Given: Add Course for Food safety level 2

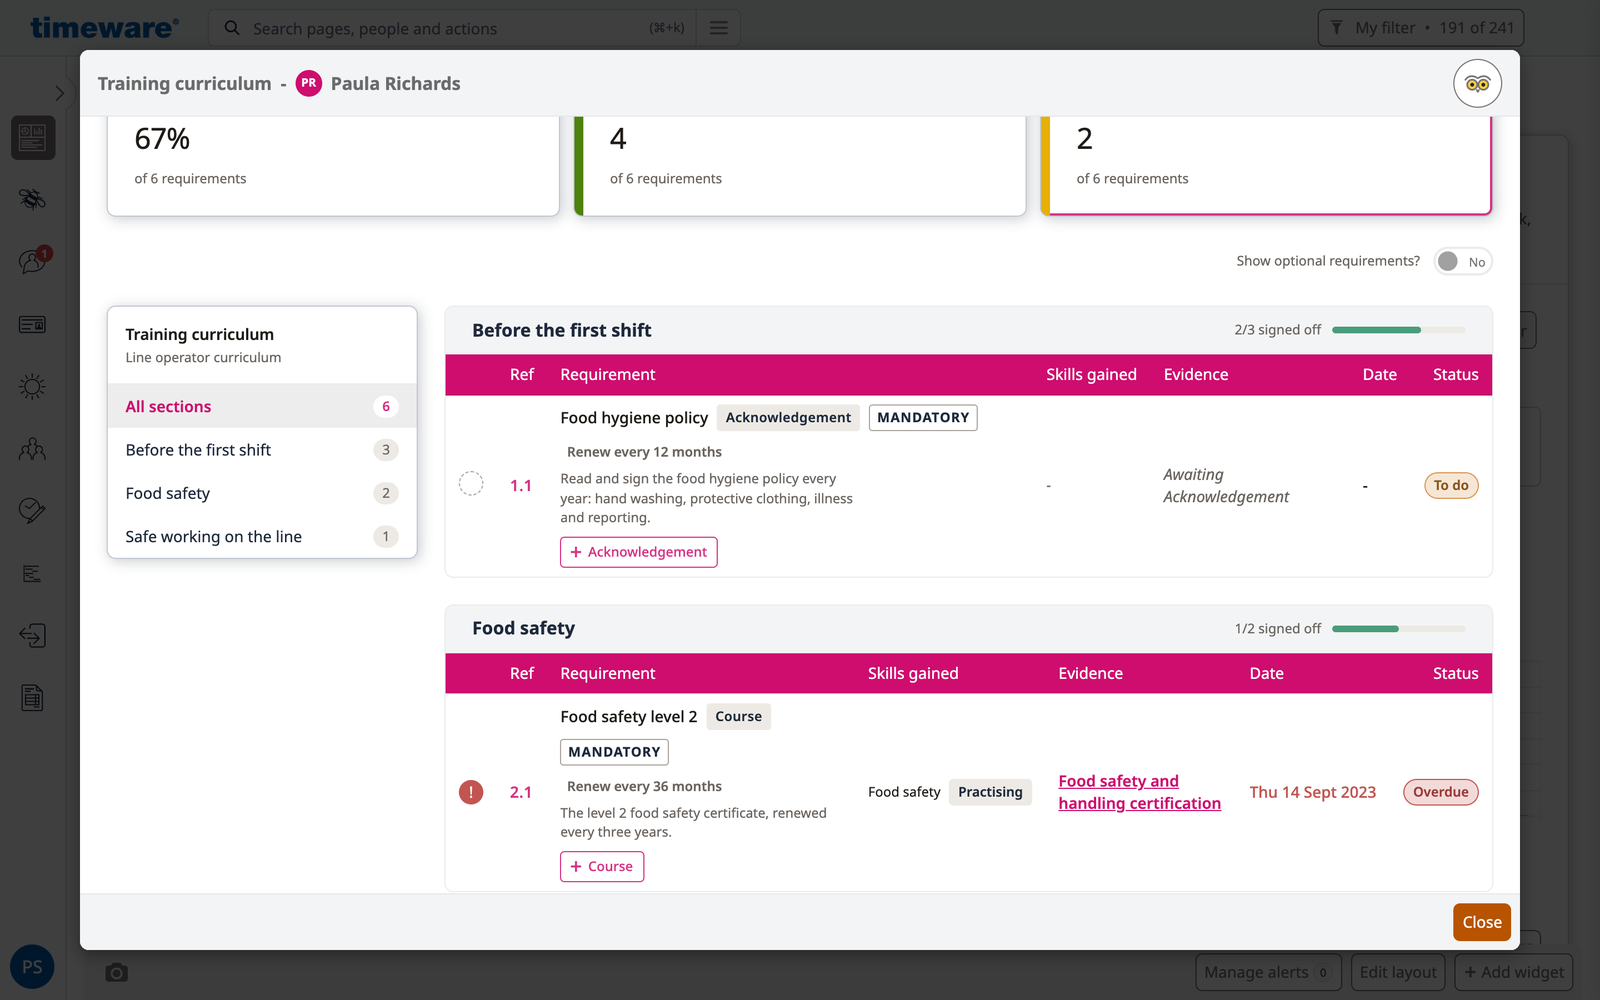Looking at the screenshot, I should tap(602, 866).
